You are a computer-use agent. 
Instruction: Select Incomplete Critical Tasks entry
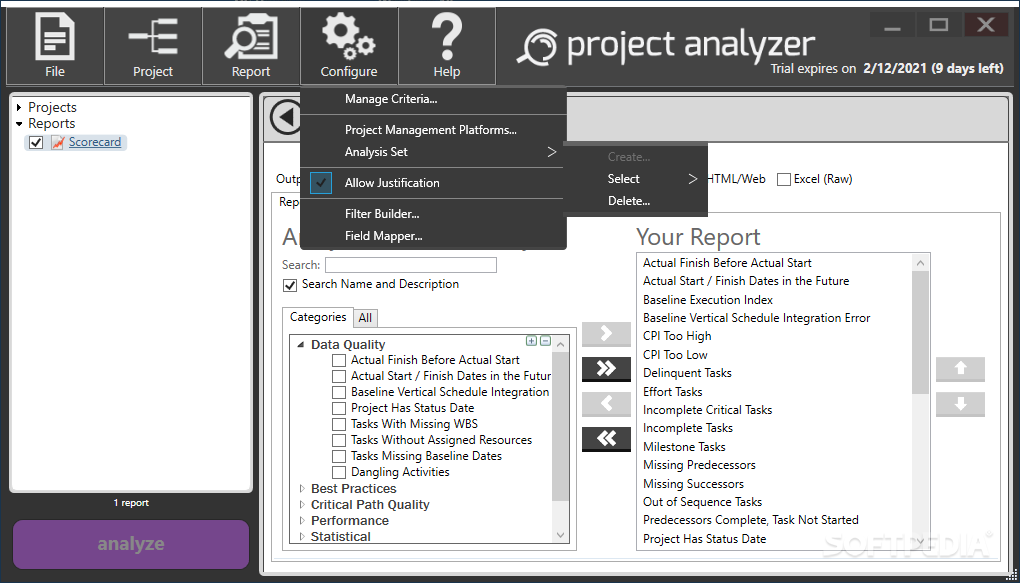click(707, 410)
